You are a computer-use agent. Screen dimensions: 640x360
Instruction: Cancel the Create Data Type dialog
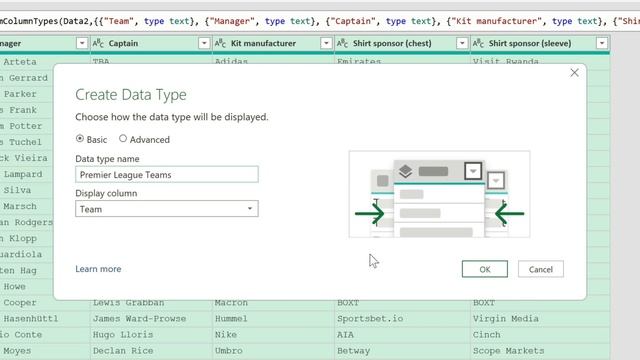pyautogui.click(x=540, y=269)
